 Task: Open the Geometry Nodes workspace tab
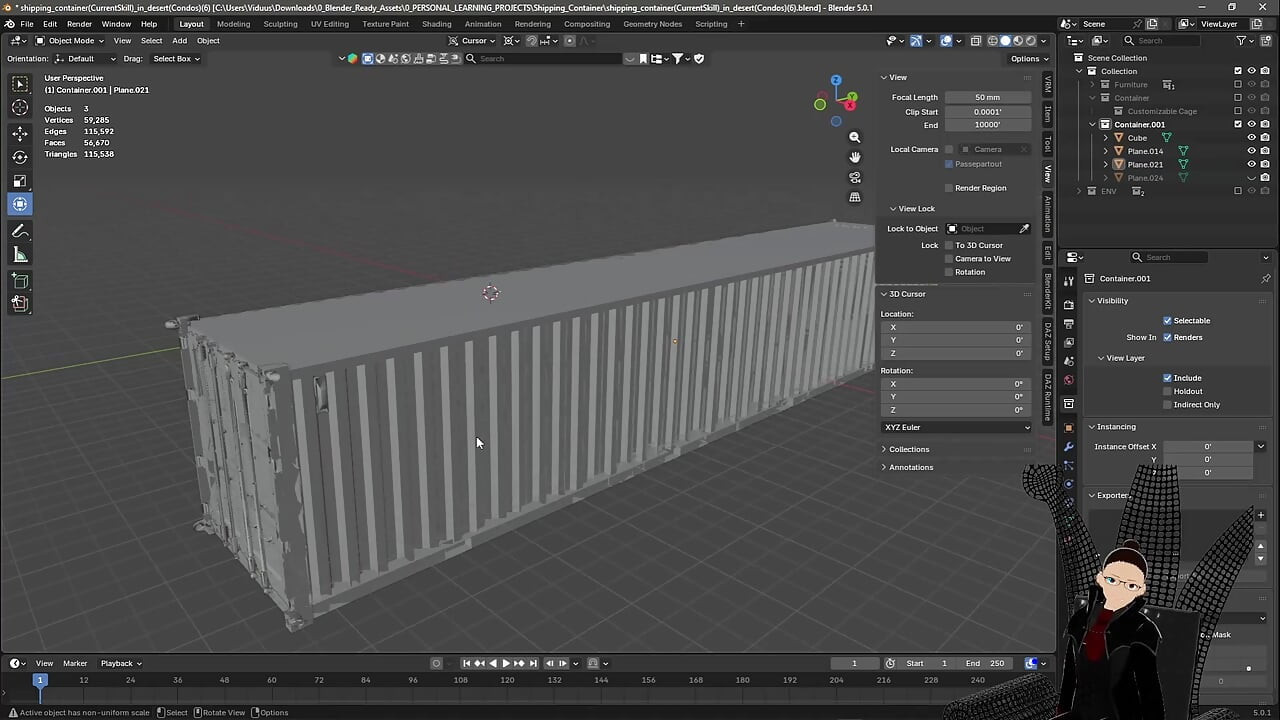(652, 24)
